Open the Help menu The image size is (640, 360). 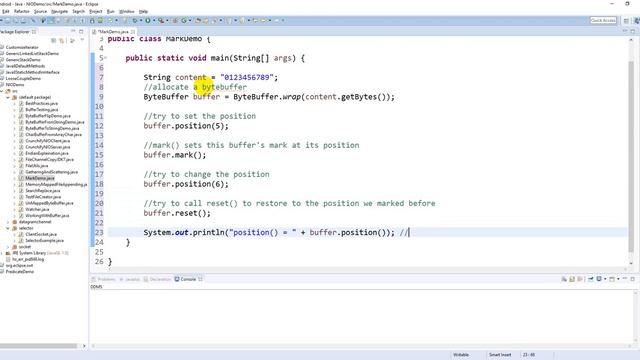point(143,11)
